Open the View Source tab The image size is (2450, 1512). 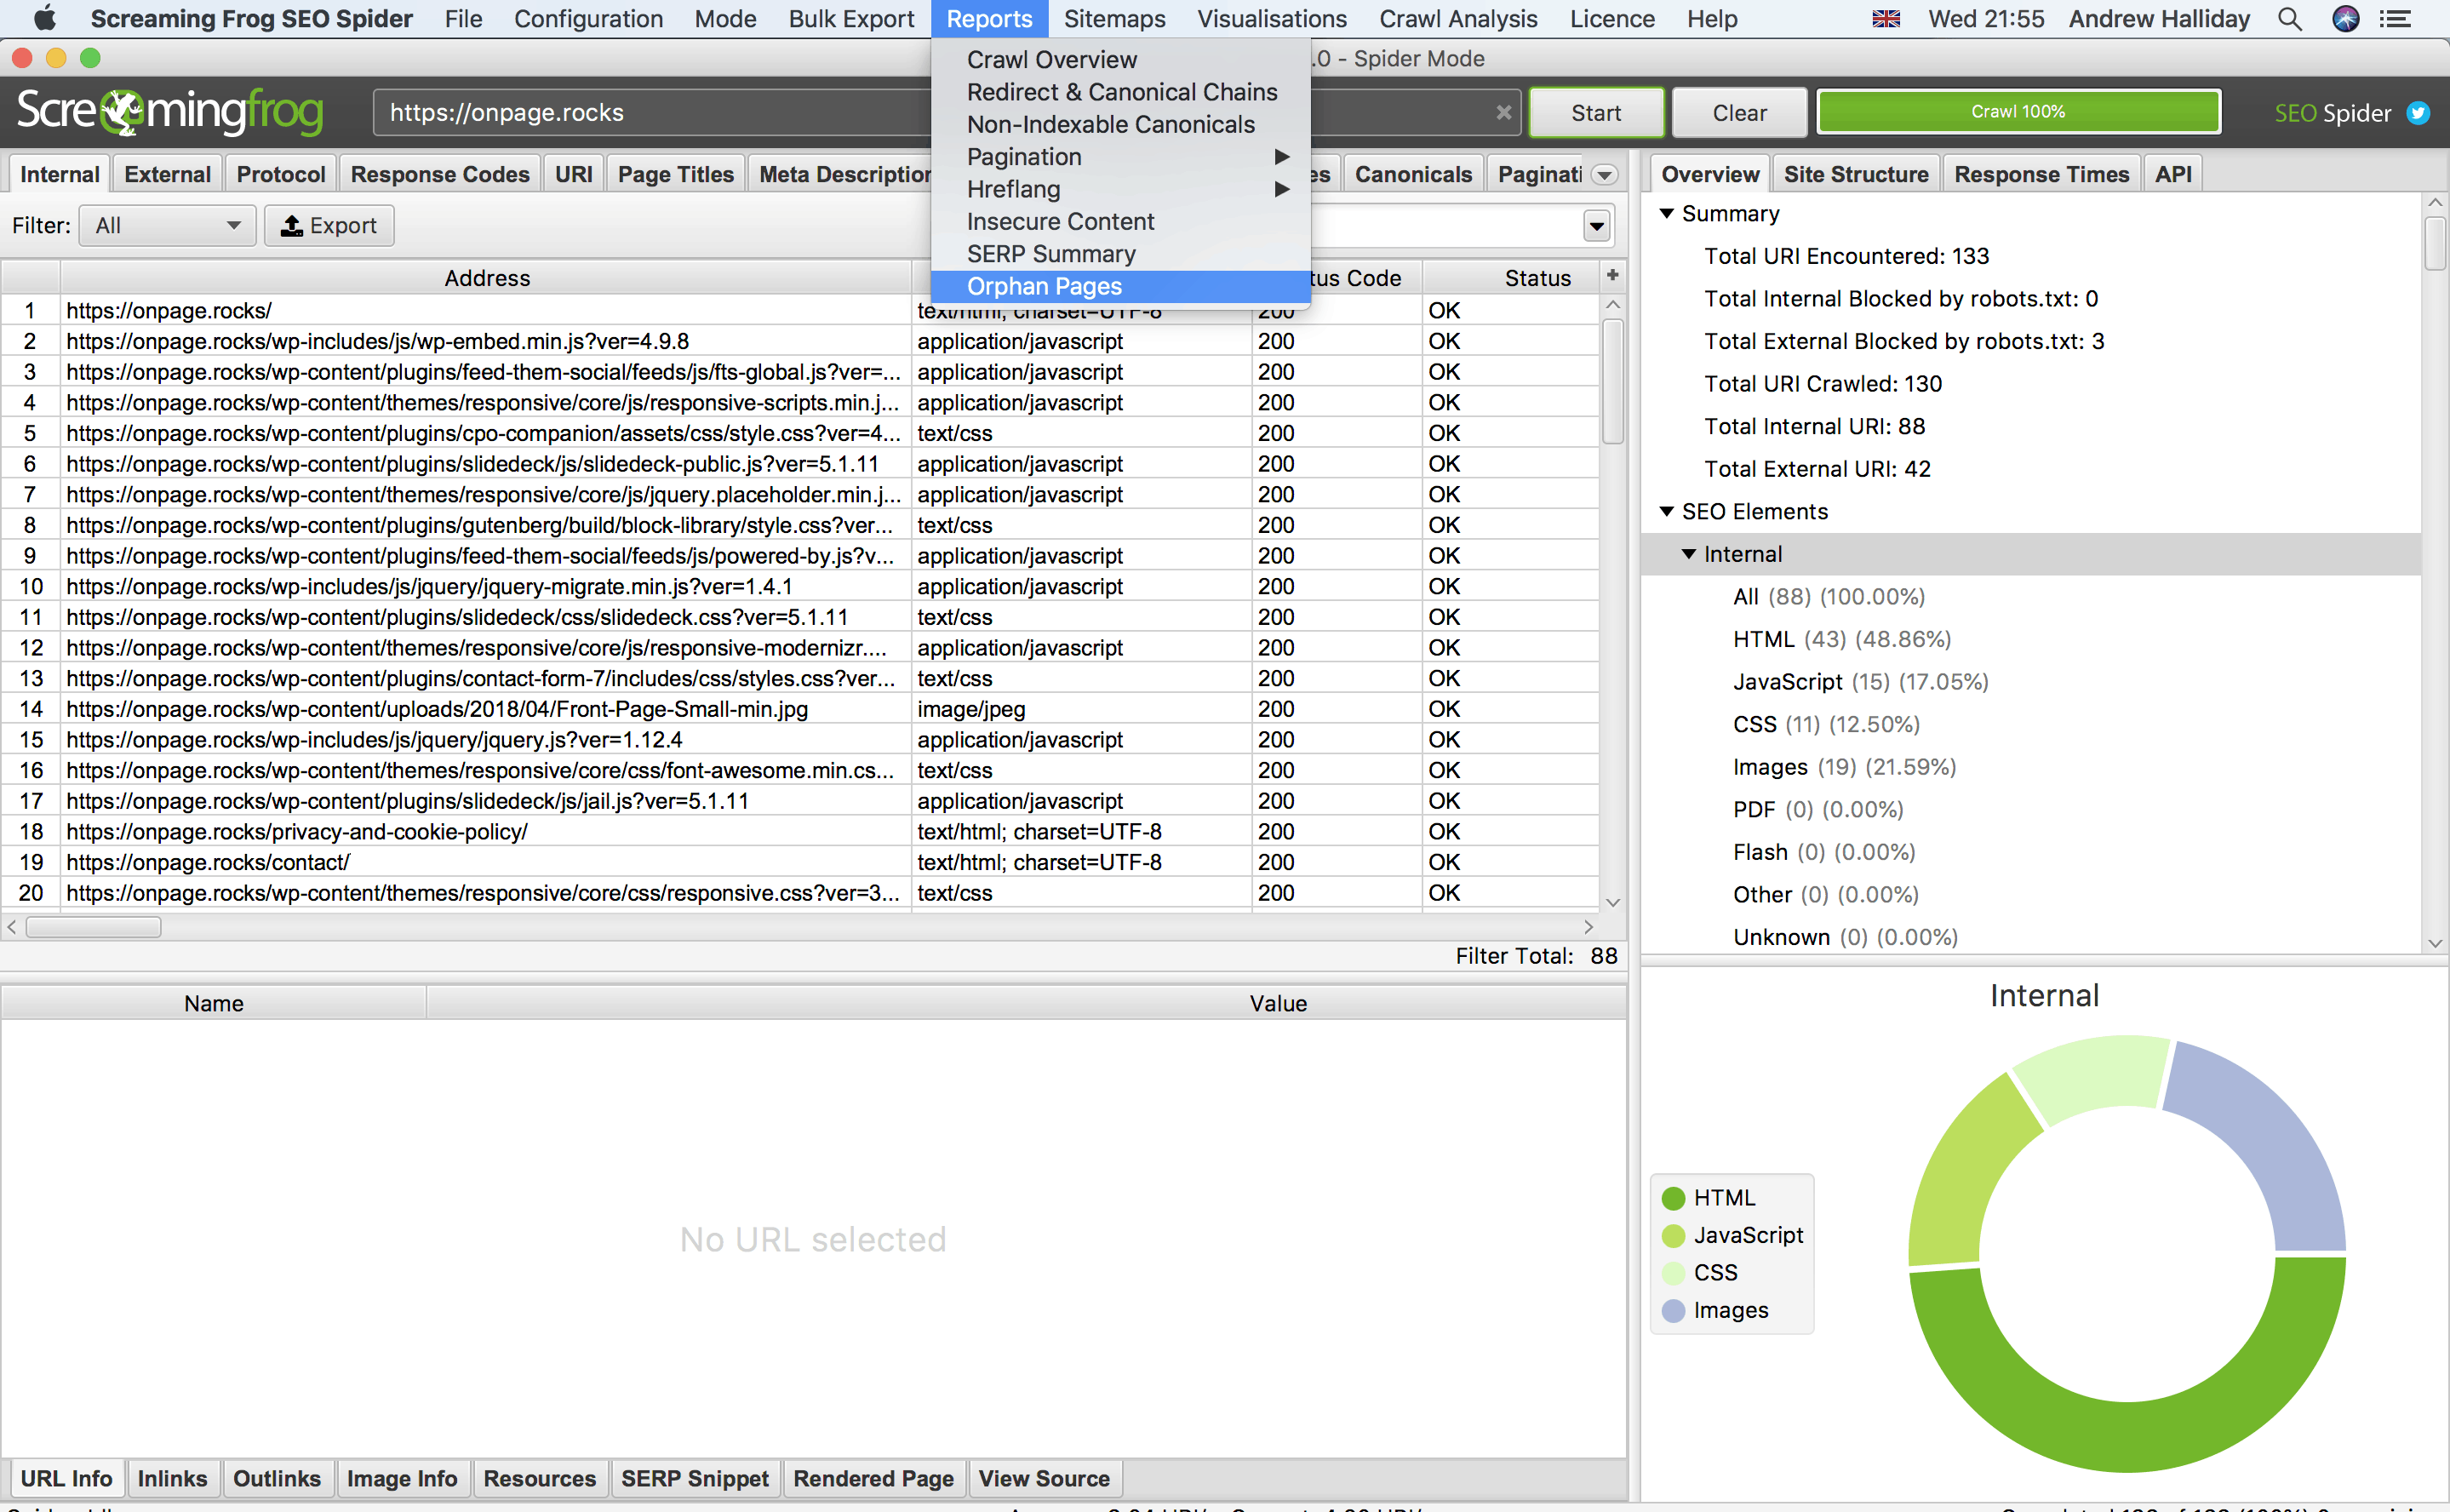coord(1044,1478)
